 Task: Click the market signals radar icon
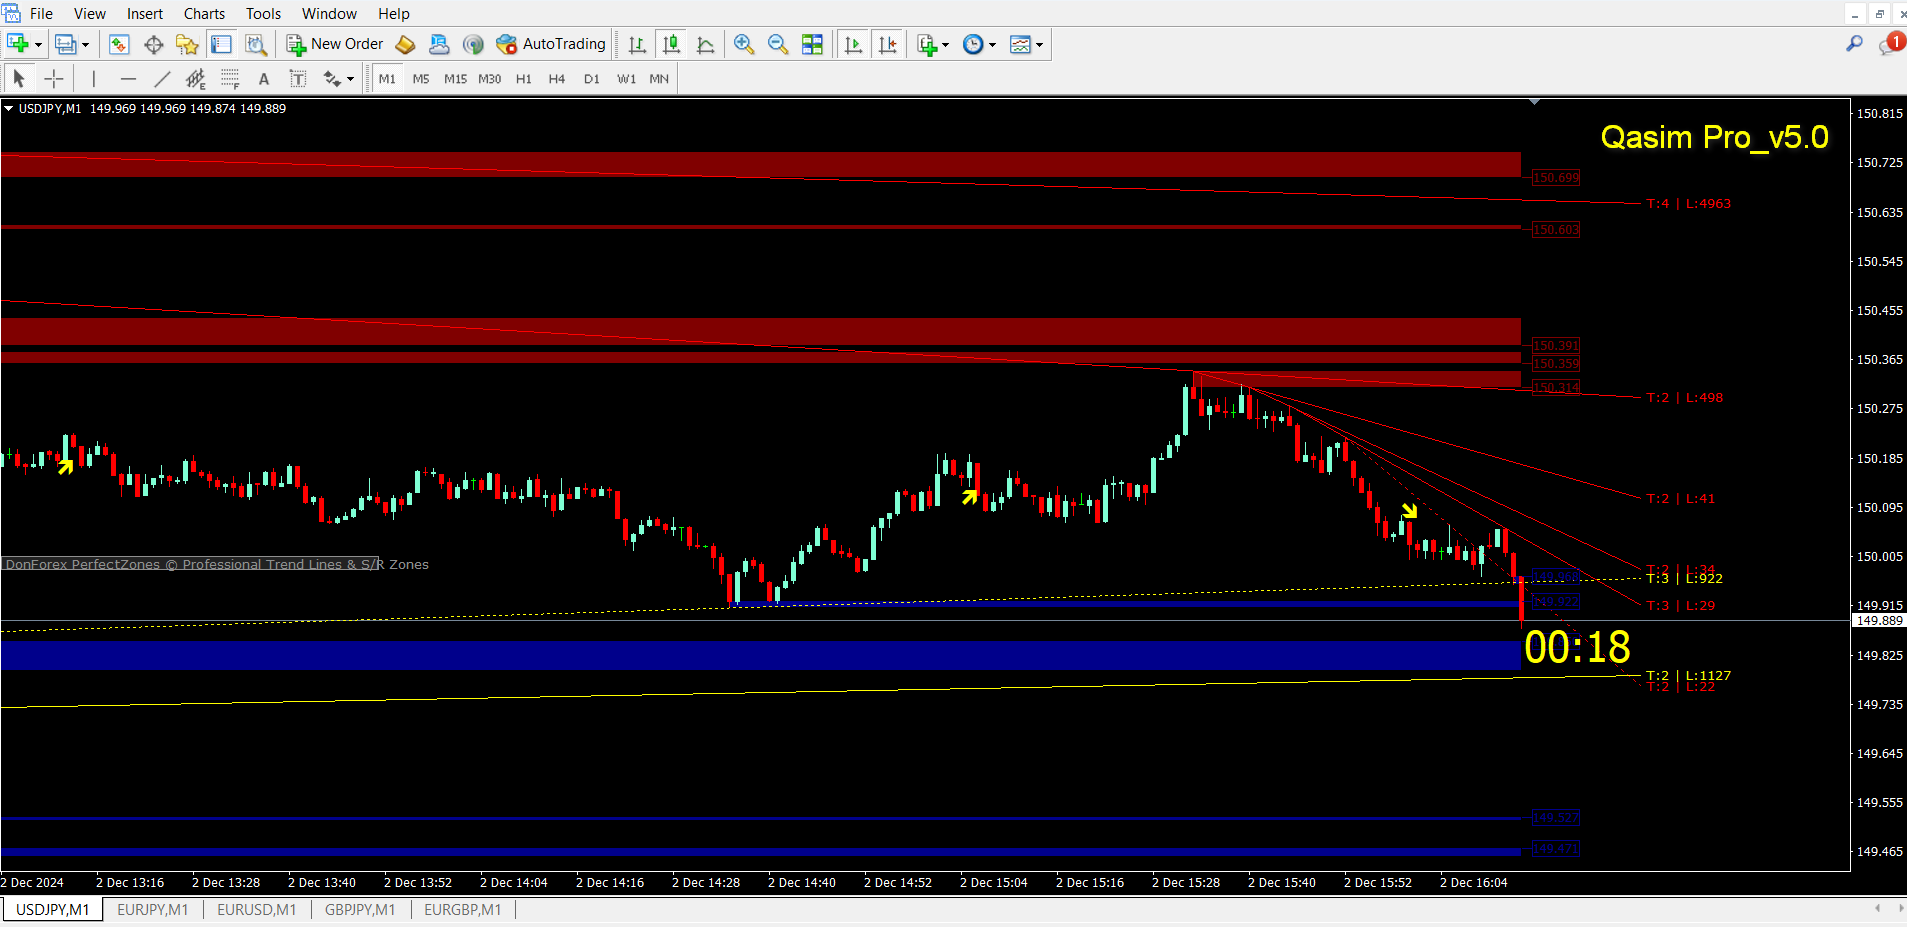click(x=473, y=44)
